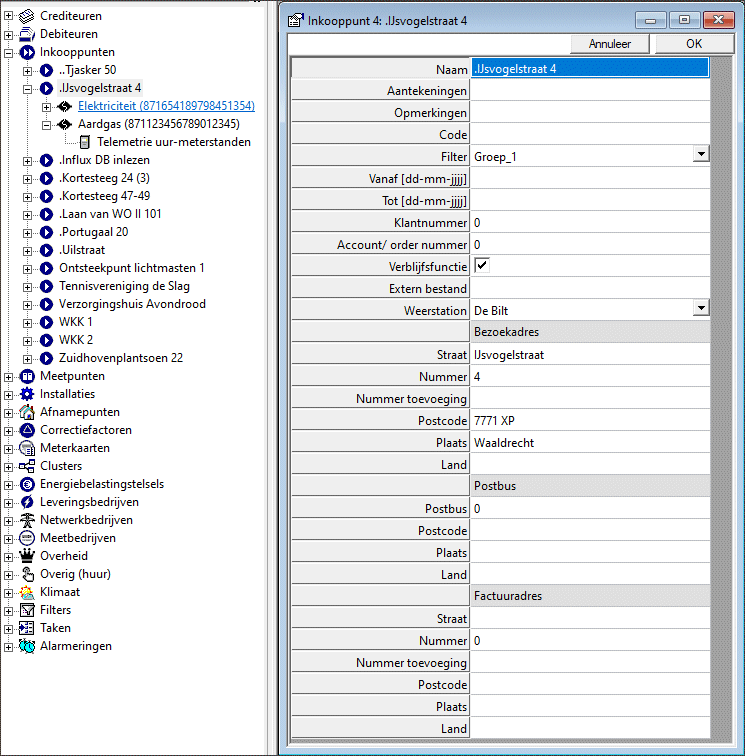Select the Aardgas connection tree item

(158, 124)
